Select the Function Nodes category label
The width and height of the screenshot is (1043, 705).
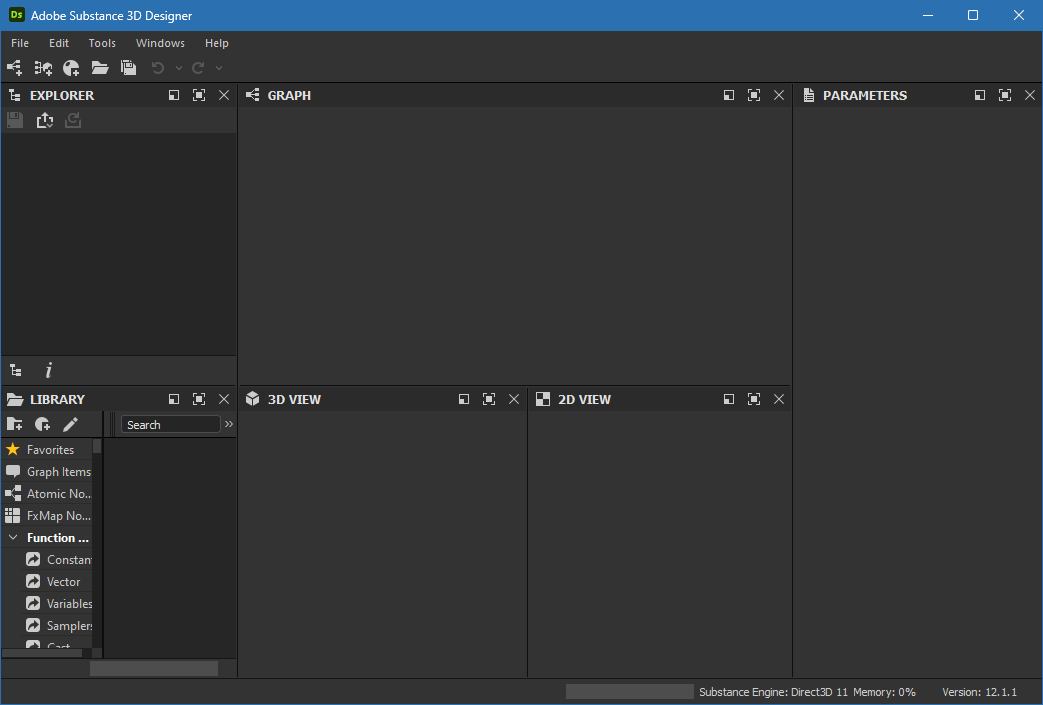tap(58, 537)
